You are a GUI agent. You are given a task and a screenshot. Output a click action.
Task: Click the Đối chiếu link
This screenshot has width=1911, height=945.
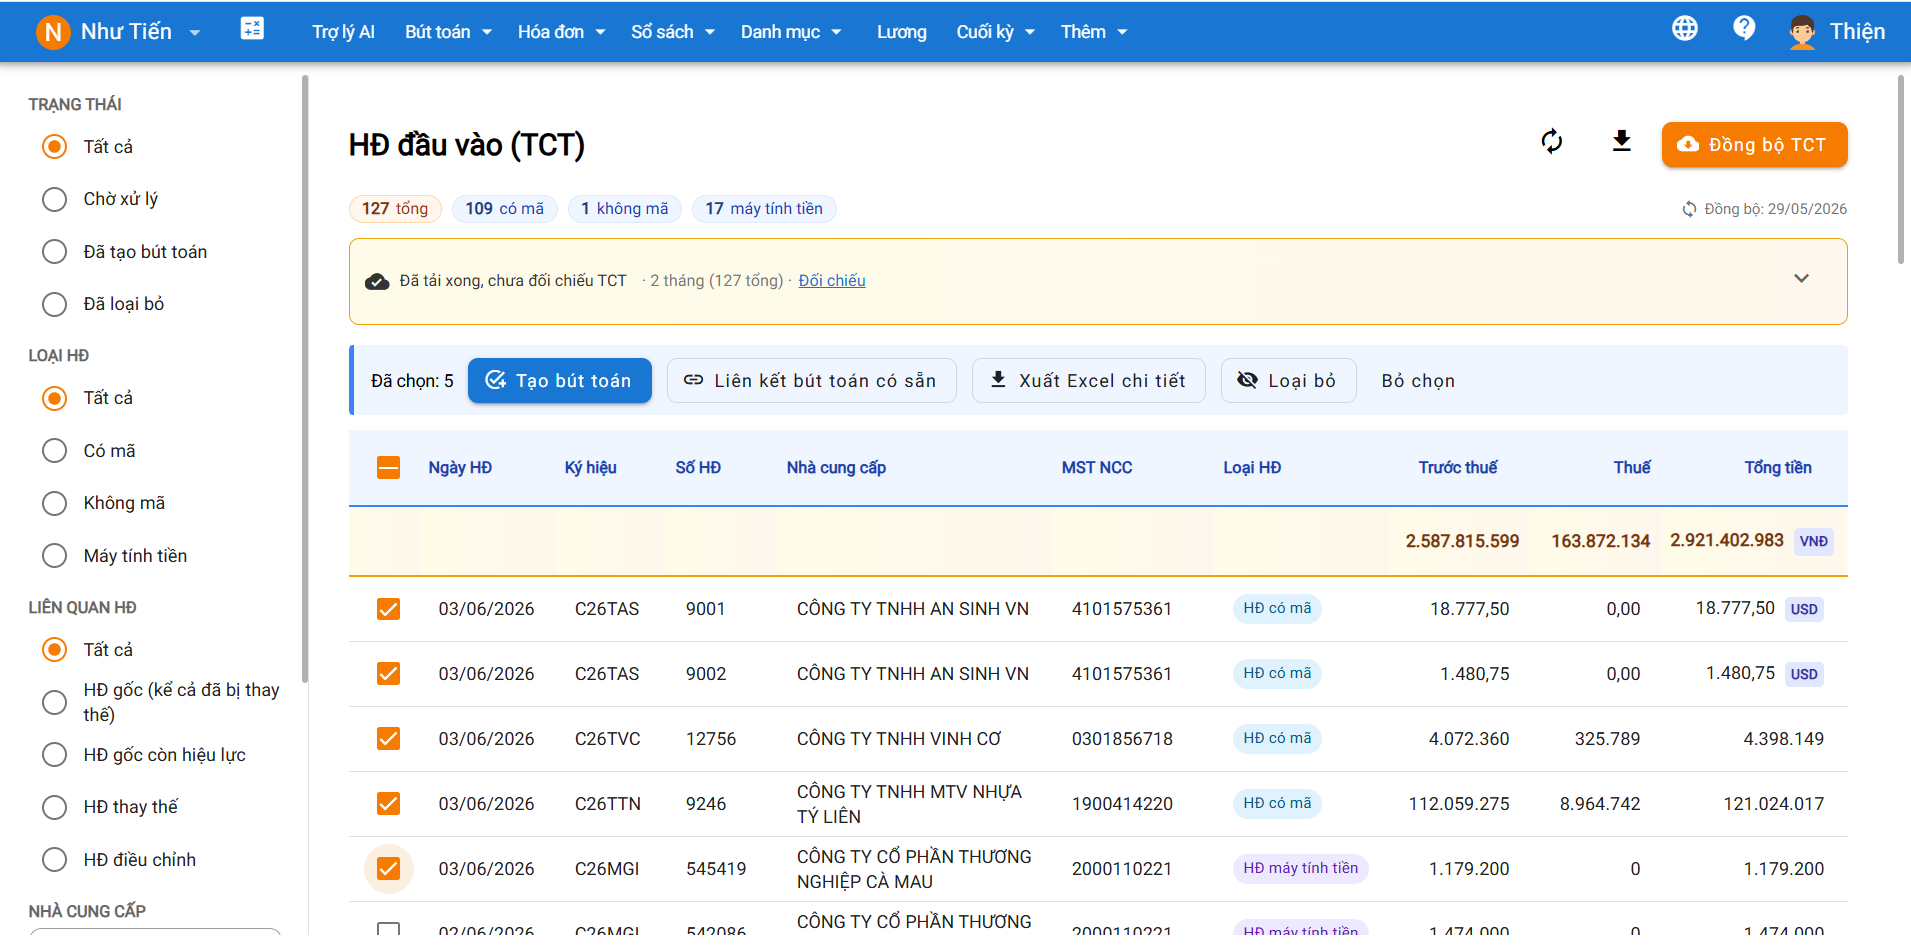click(832, 281)
